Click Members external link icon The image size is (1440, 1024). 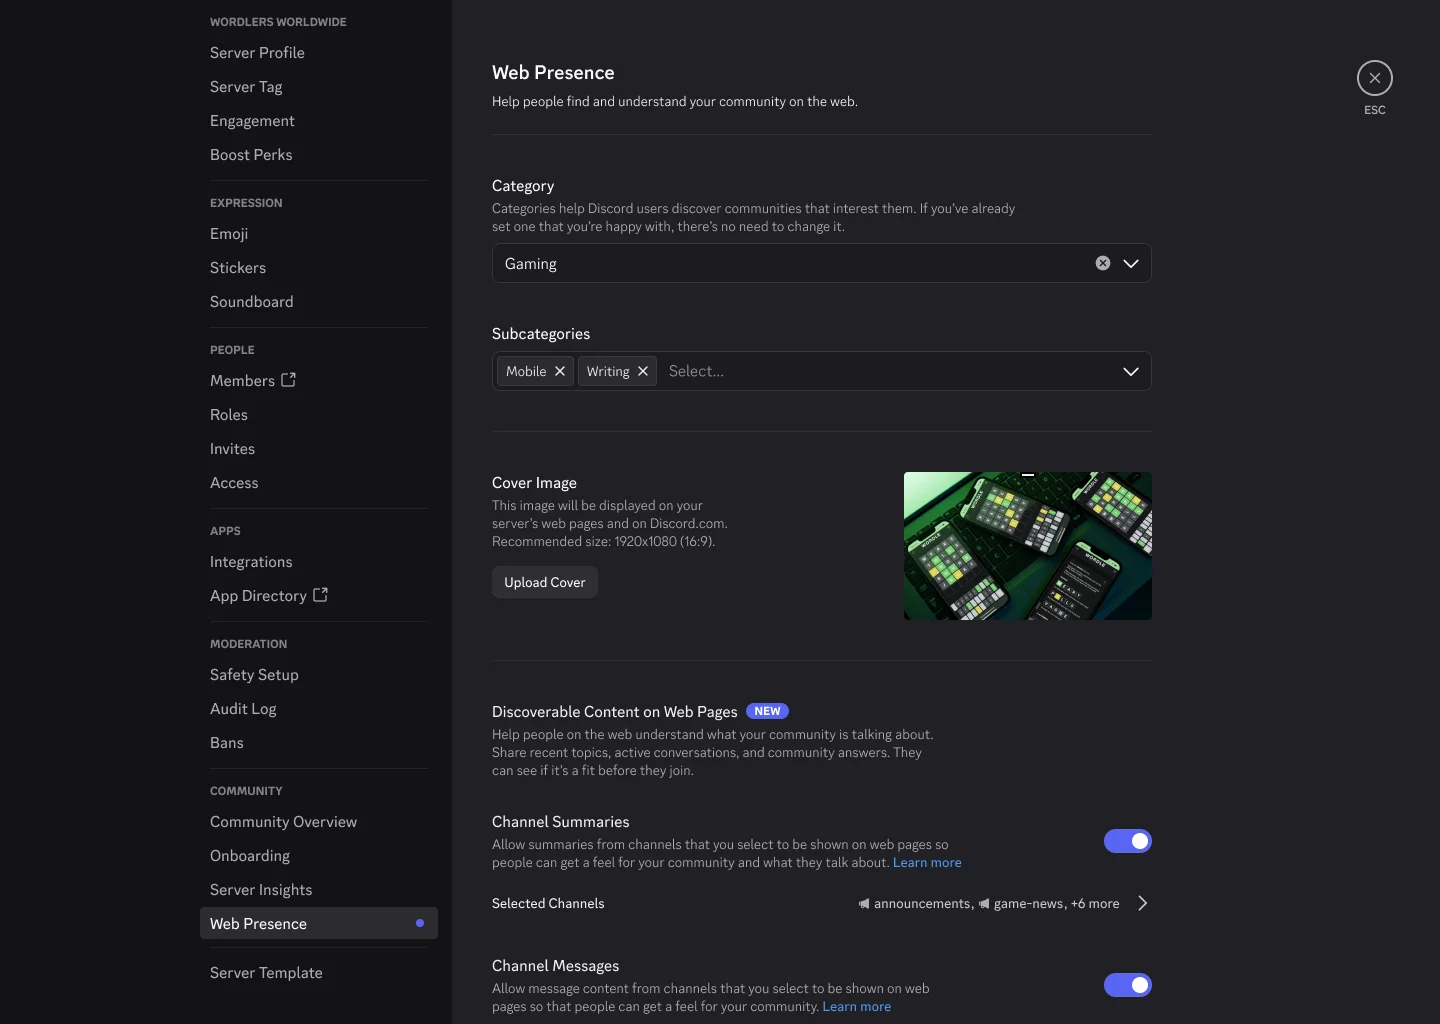point(289,380)
